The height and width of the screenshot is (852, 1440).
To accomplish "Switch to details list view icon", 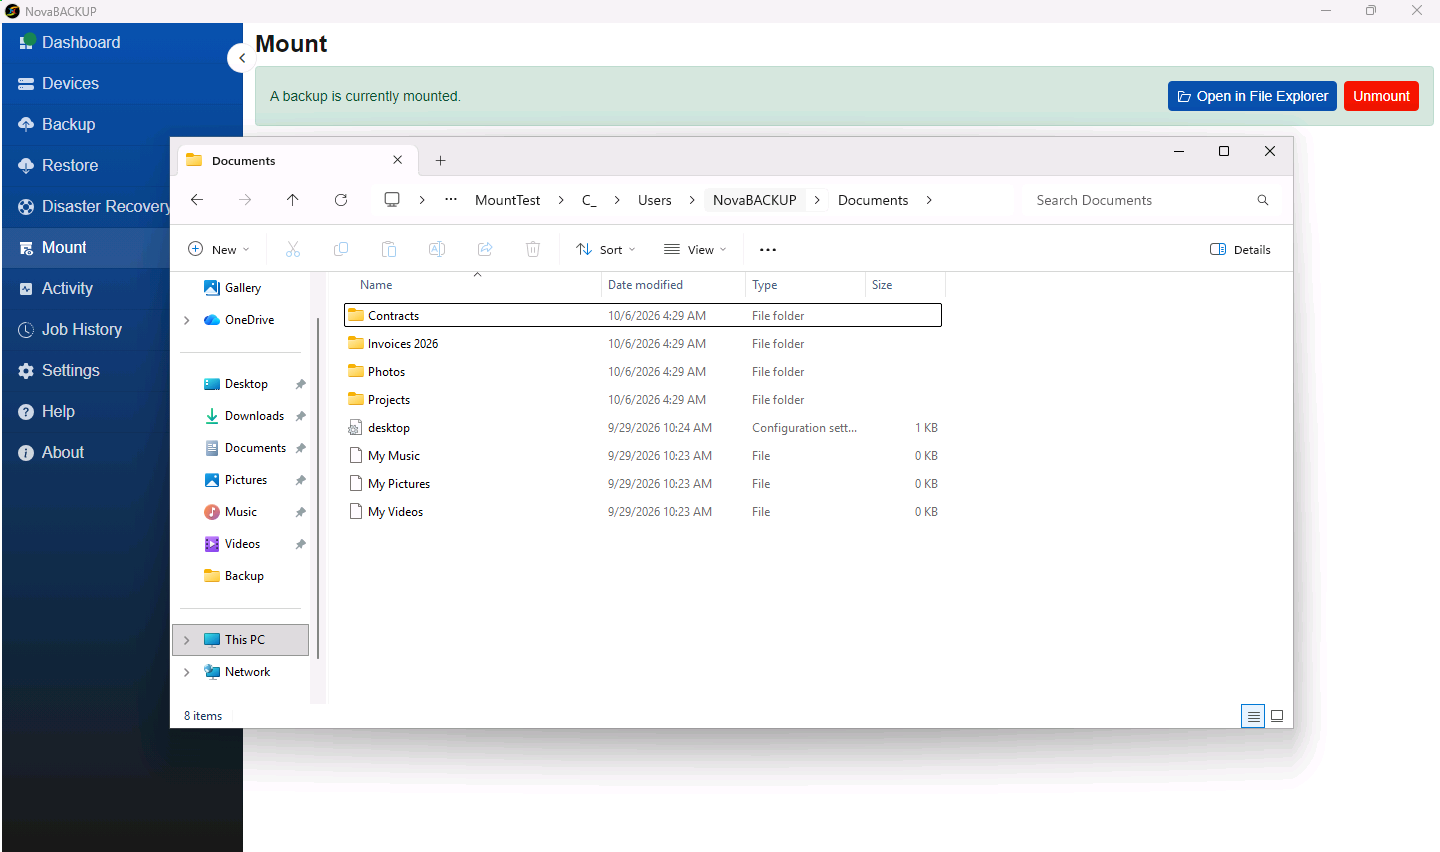I will [1253, 716].
